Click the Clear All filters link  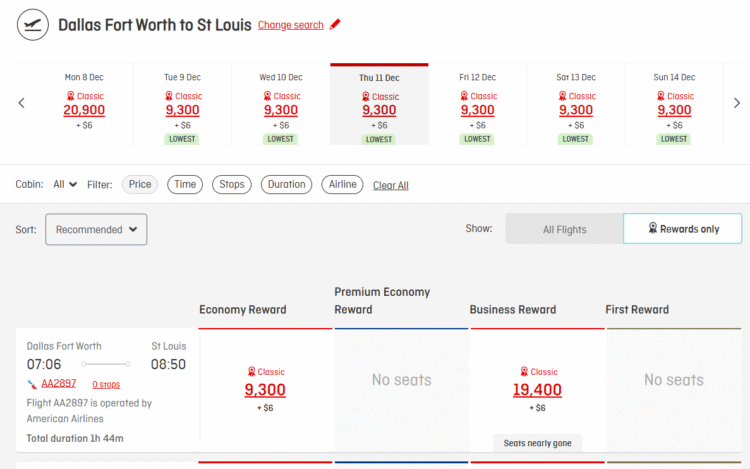[x=391, y=185]
